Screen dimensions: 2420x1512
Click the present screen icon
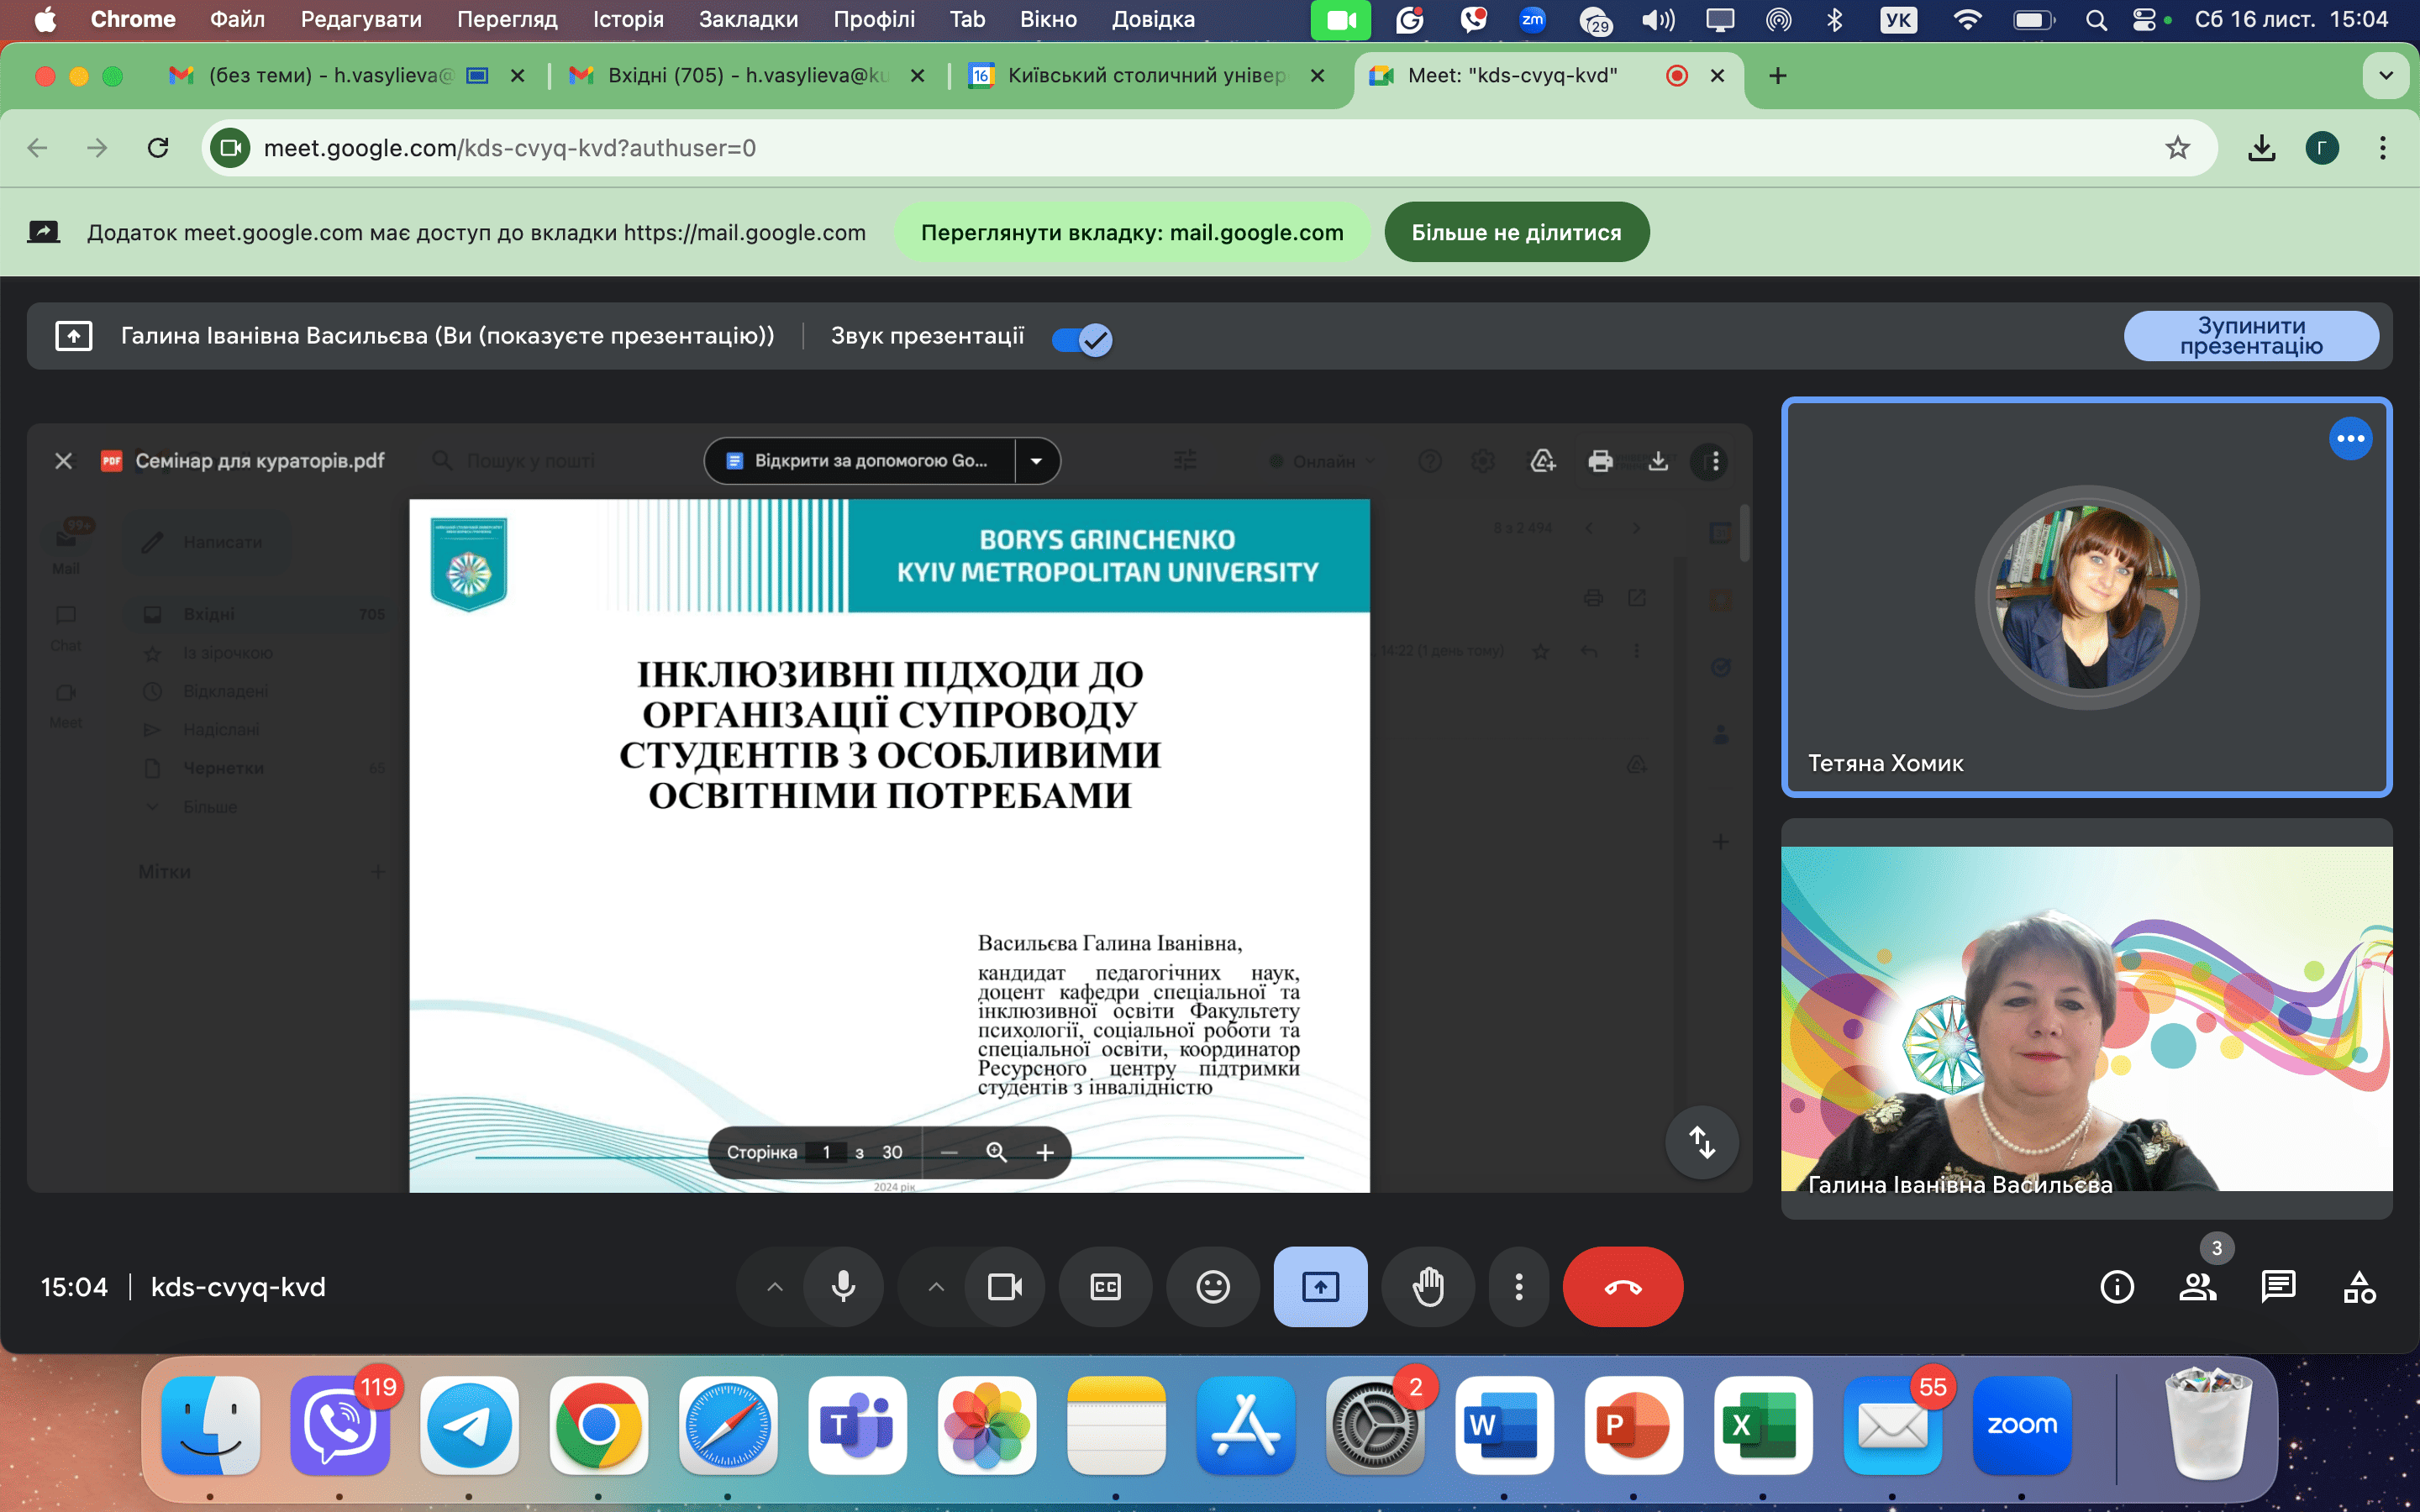[1320, 1286]
